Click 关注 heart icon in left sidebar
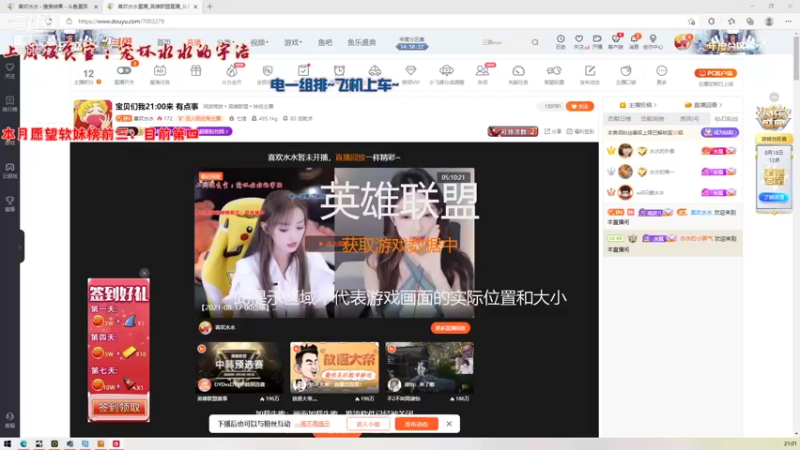 pos(10,68)
